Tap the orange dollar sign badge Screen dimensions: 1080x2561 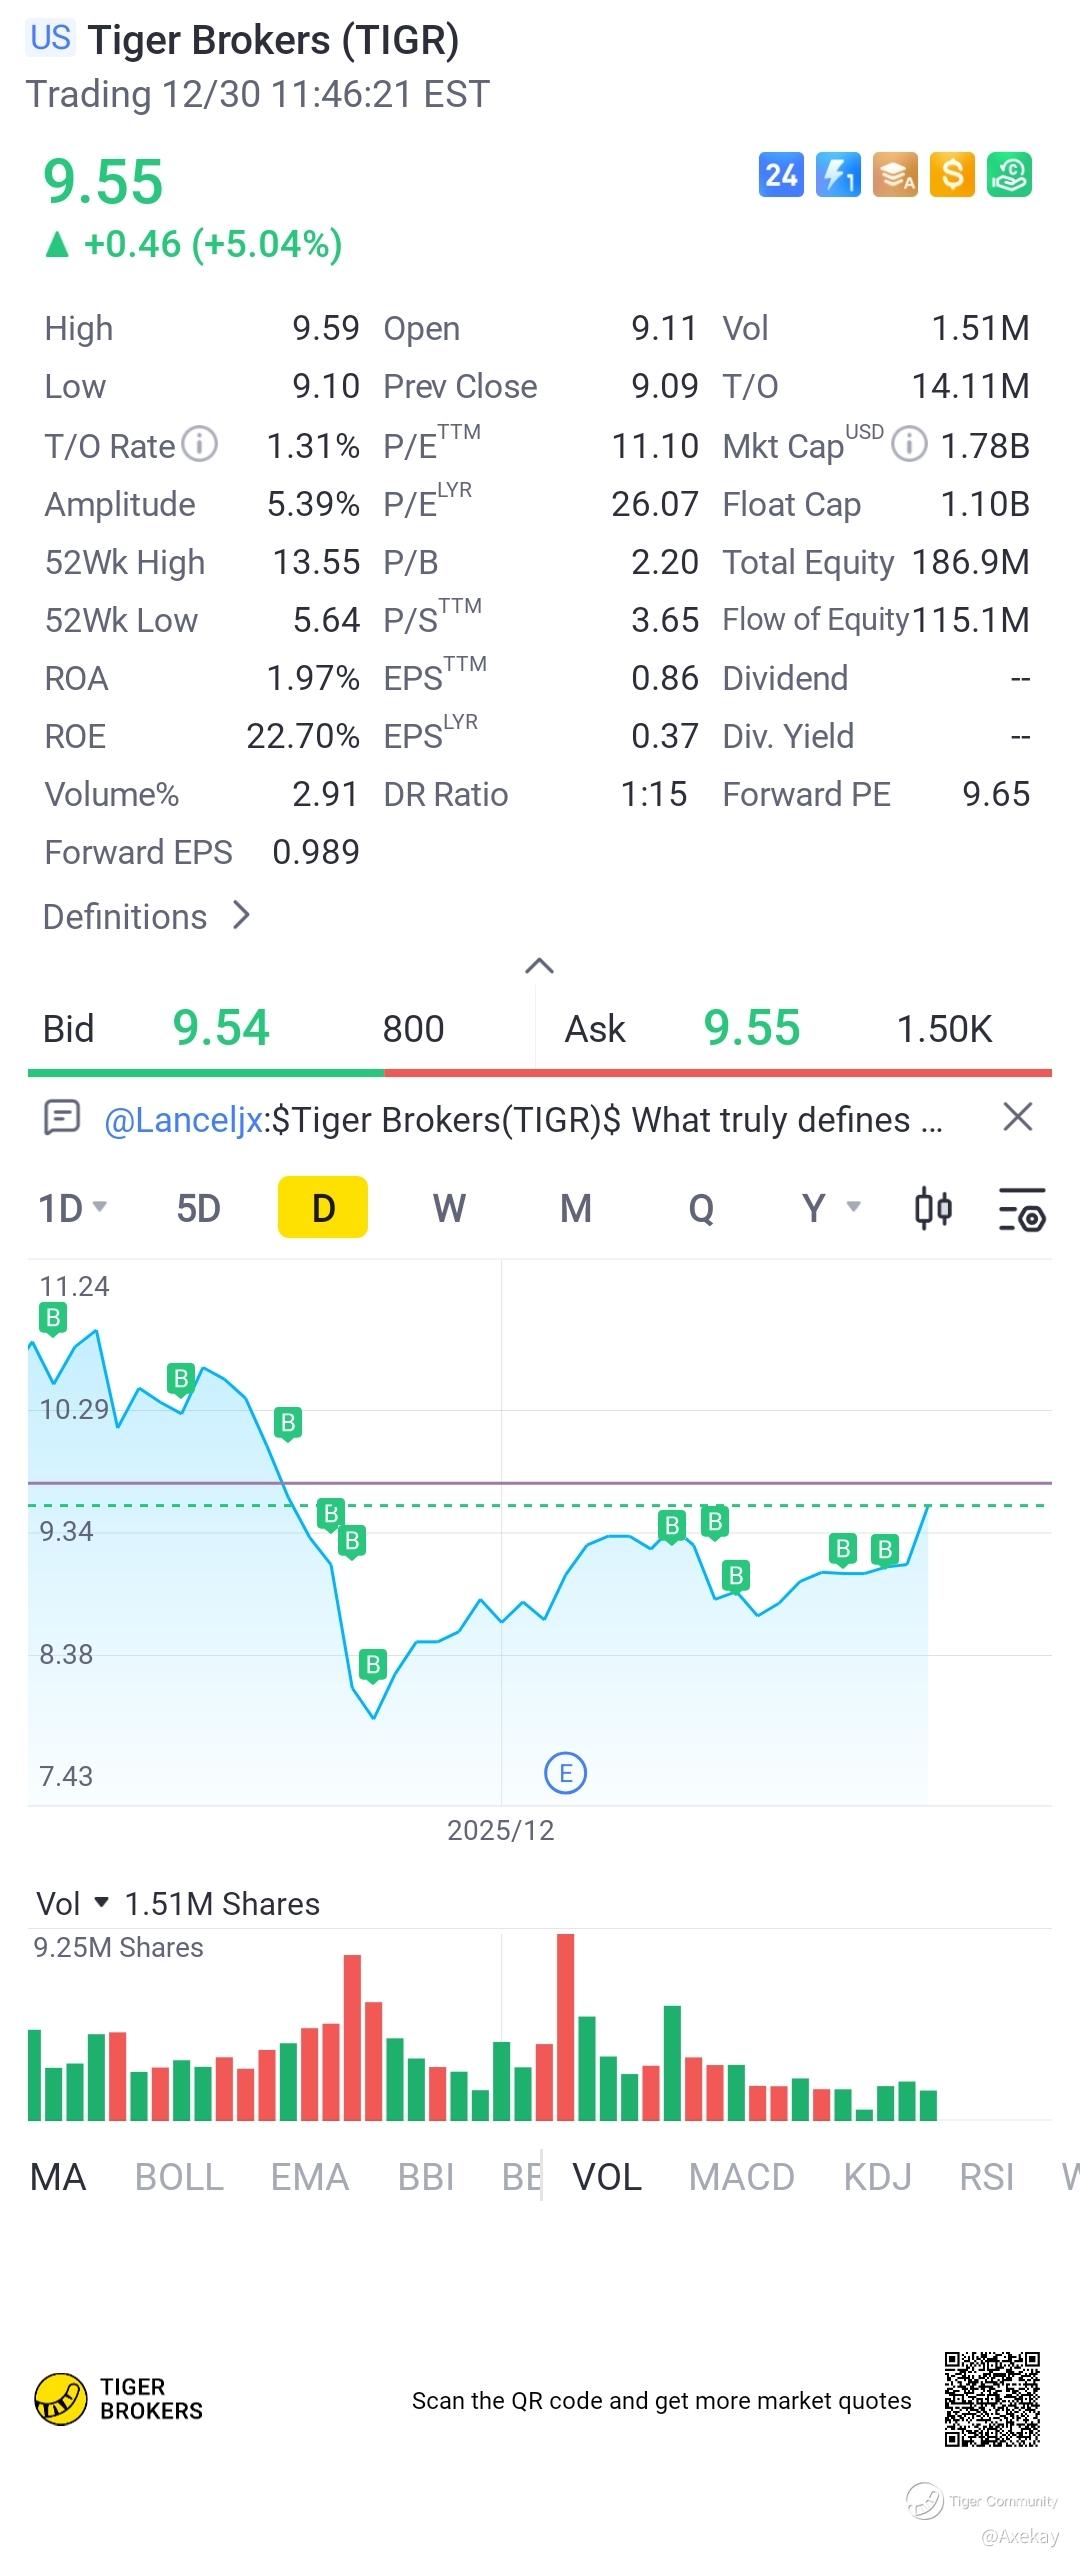click(951, 175)
